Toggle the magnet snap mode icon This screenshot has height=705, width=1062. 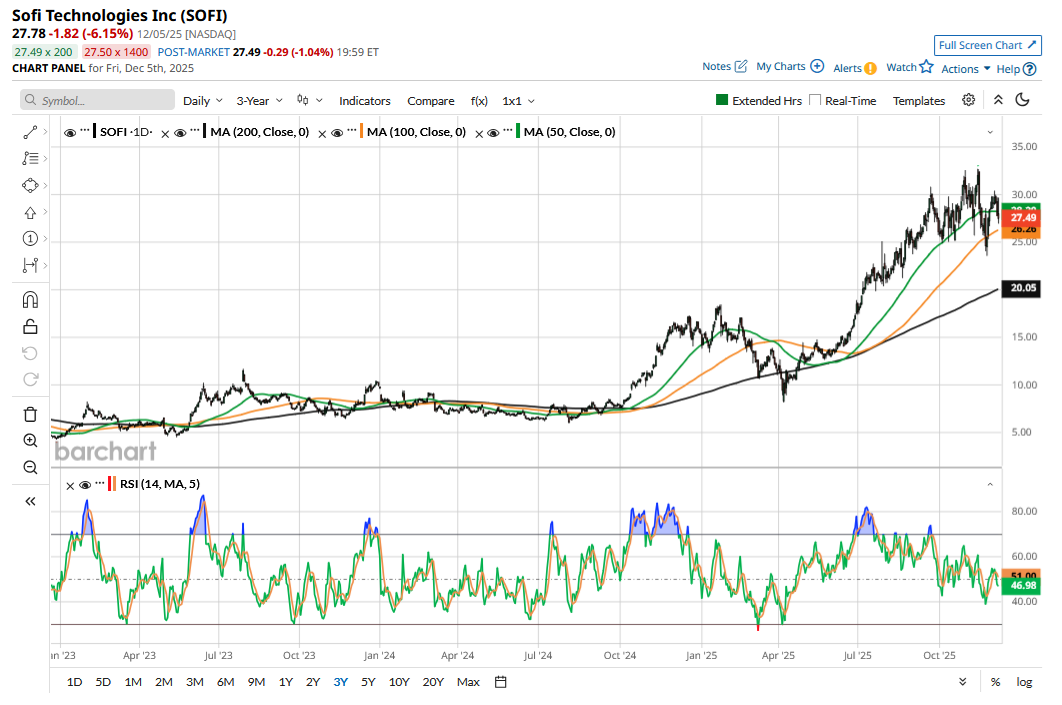pos(30,299)
